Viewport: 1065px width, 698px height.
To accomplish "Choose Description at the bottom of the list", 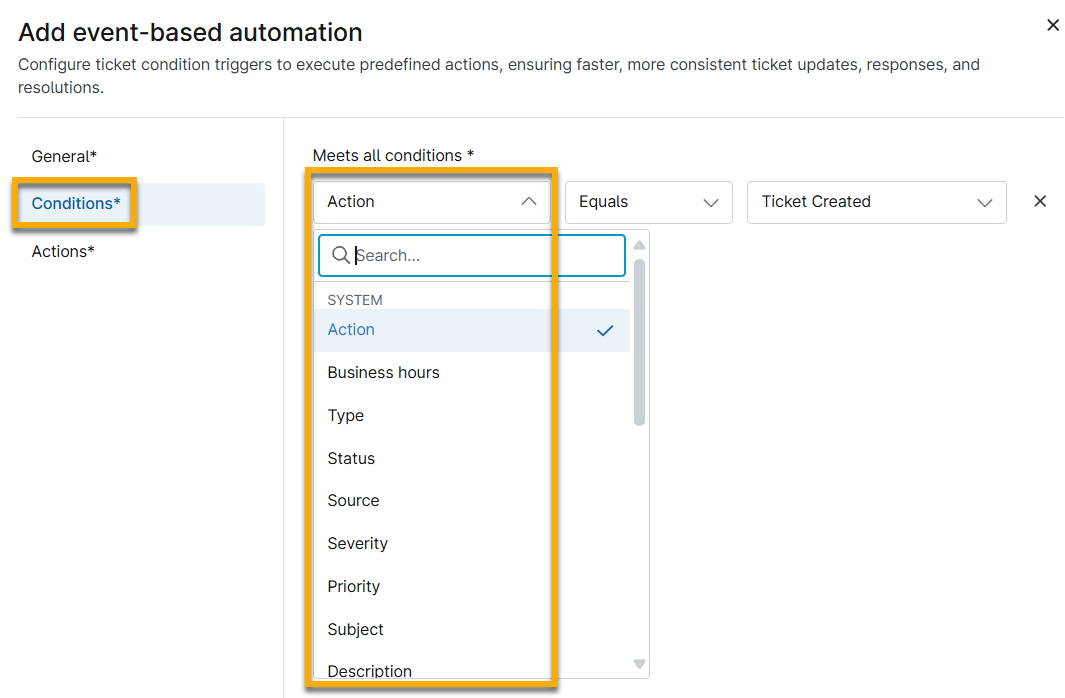I will click(370, 671).
